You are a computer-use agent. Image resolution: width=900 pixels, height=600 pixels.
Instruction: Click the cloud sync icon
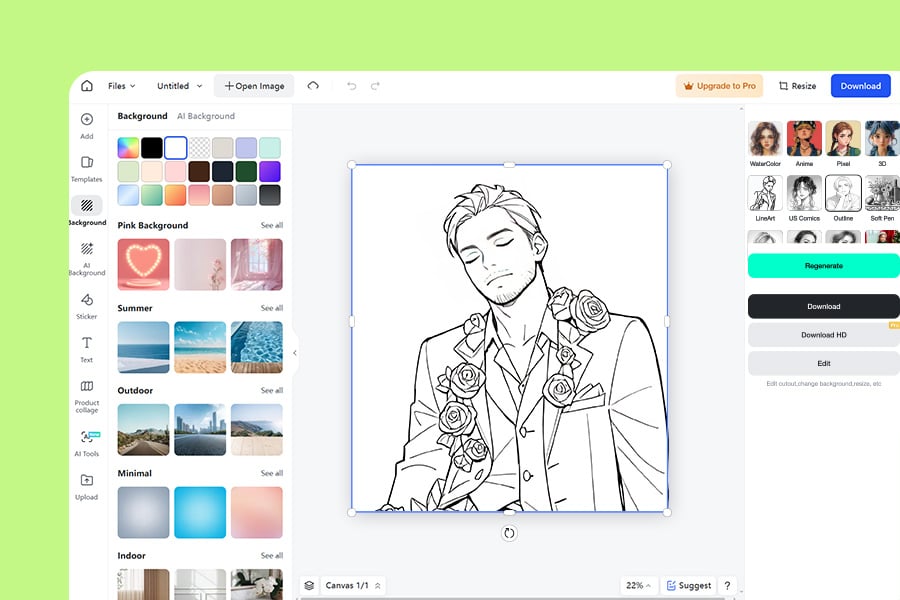[x=313, y=86]
